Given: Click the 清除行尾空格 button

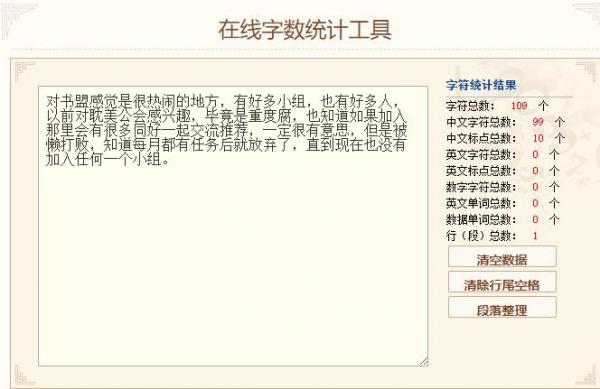Looking at the screenshot, I should click(502, 282).
